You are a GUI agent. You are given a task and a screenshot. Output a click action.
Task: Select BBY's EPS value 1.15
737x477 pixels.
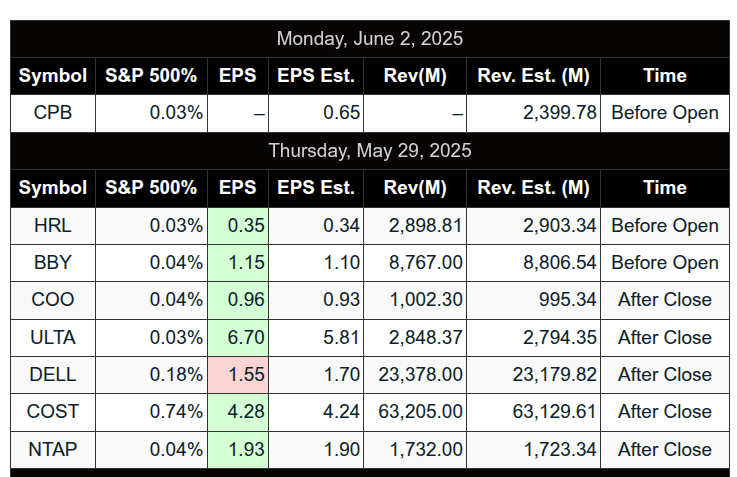tap(238, 263)
